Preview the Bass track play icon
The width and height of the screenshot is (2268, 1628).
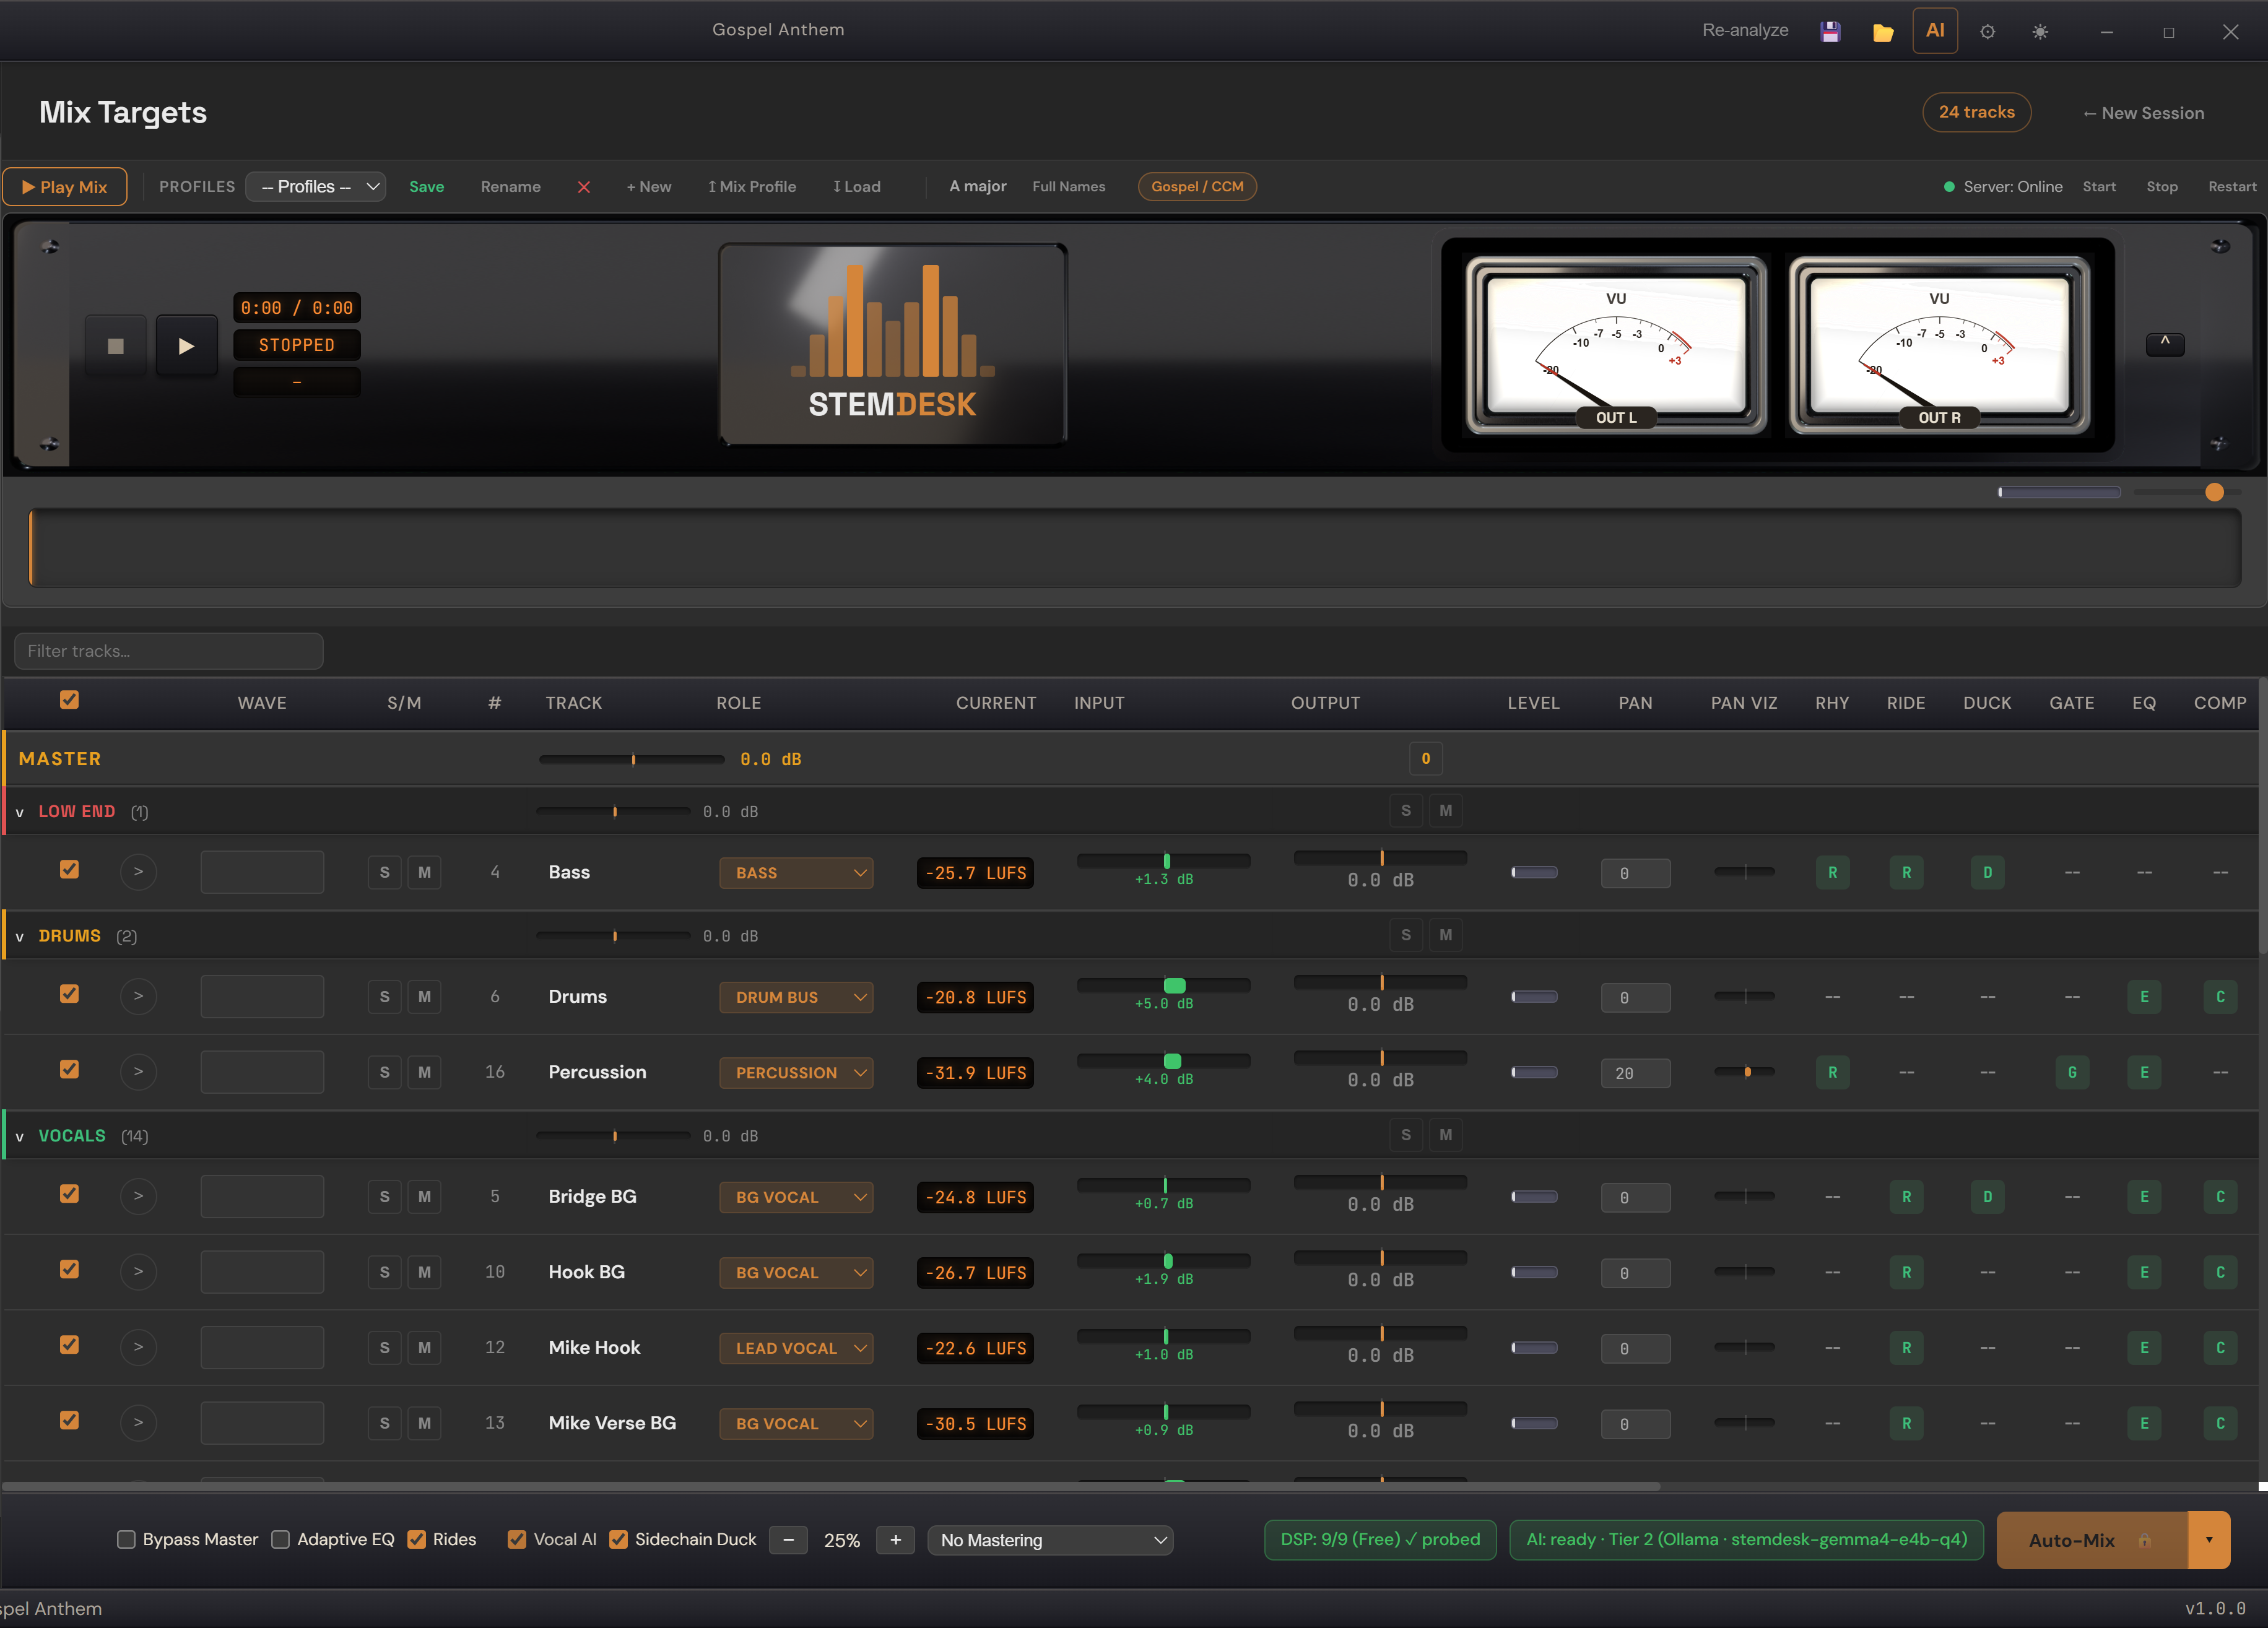point(138,872)
